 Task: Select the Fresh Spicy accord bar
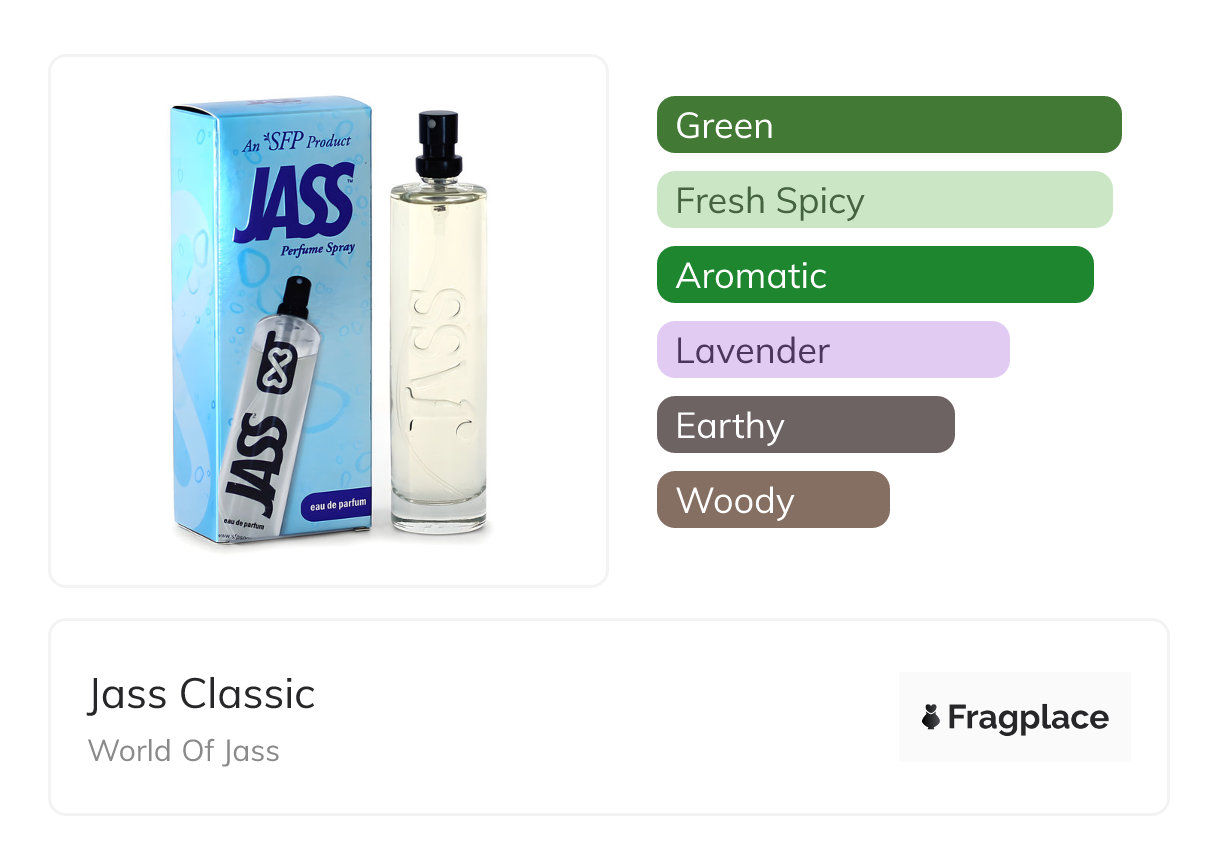[x=884, y=200]
